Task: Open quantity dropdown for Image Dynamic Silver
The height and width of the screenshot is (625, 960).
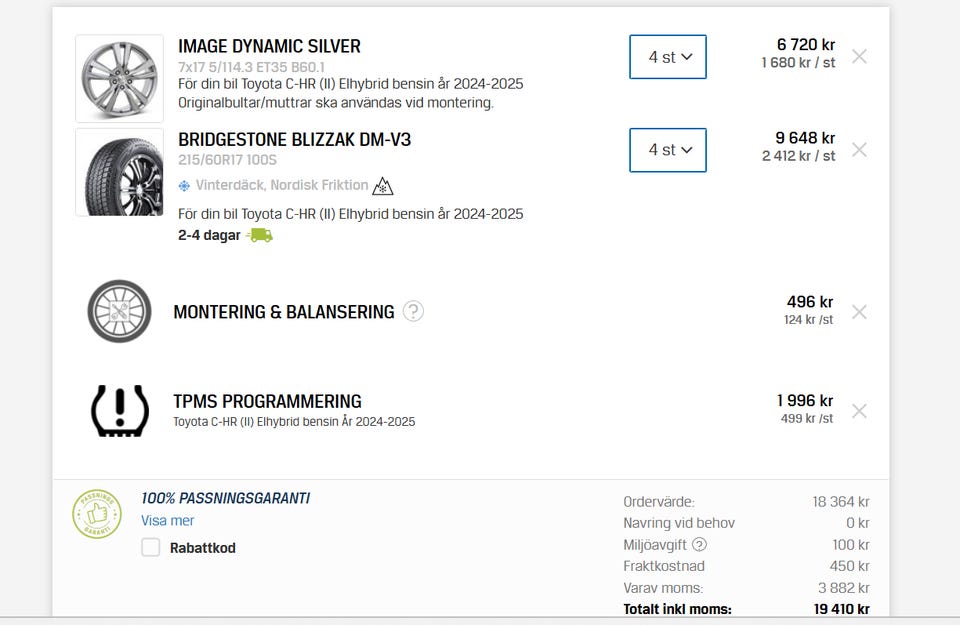Action: [x=668, y=57]
